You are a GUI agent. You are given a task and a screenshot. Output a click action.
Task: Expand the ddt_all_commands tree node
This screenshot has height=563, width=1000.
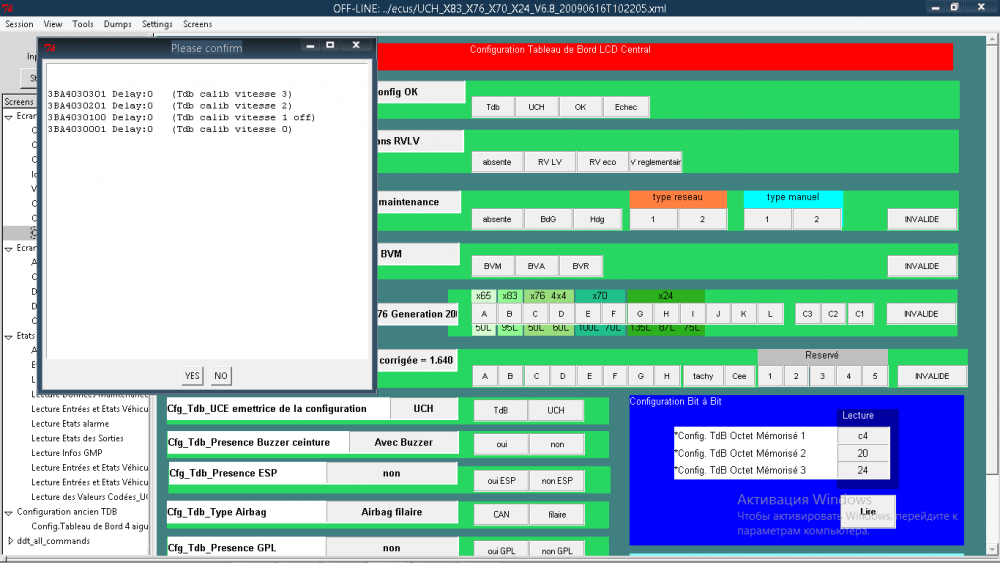[10, 541]
